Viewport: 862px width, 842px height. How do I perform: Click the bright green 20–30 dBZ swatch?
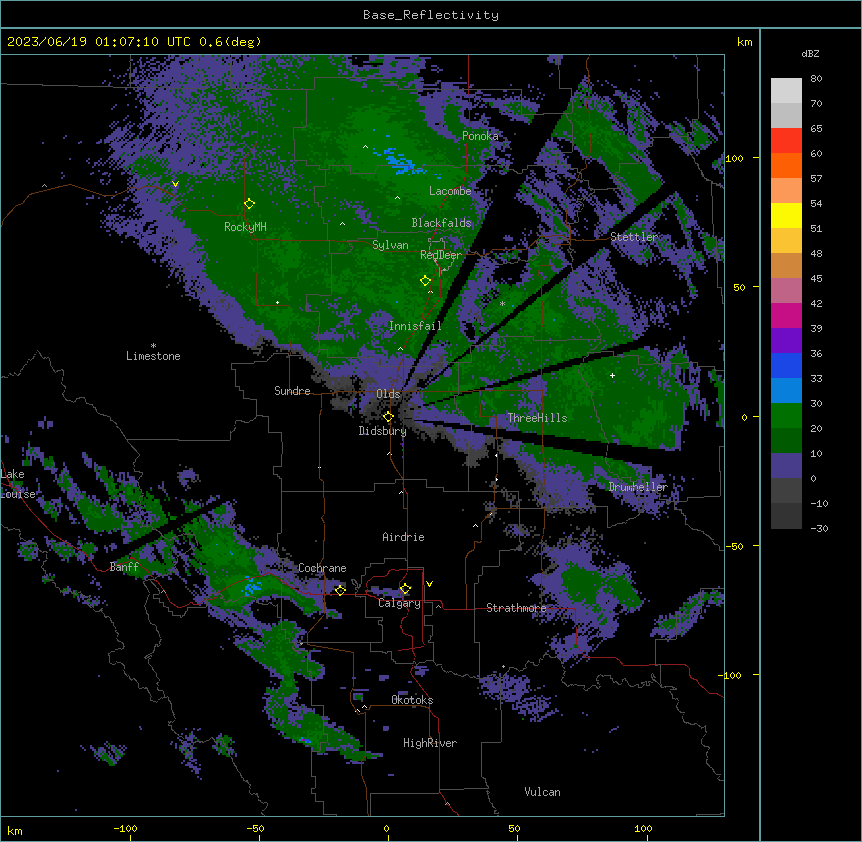pos(786,416)
